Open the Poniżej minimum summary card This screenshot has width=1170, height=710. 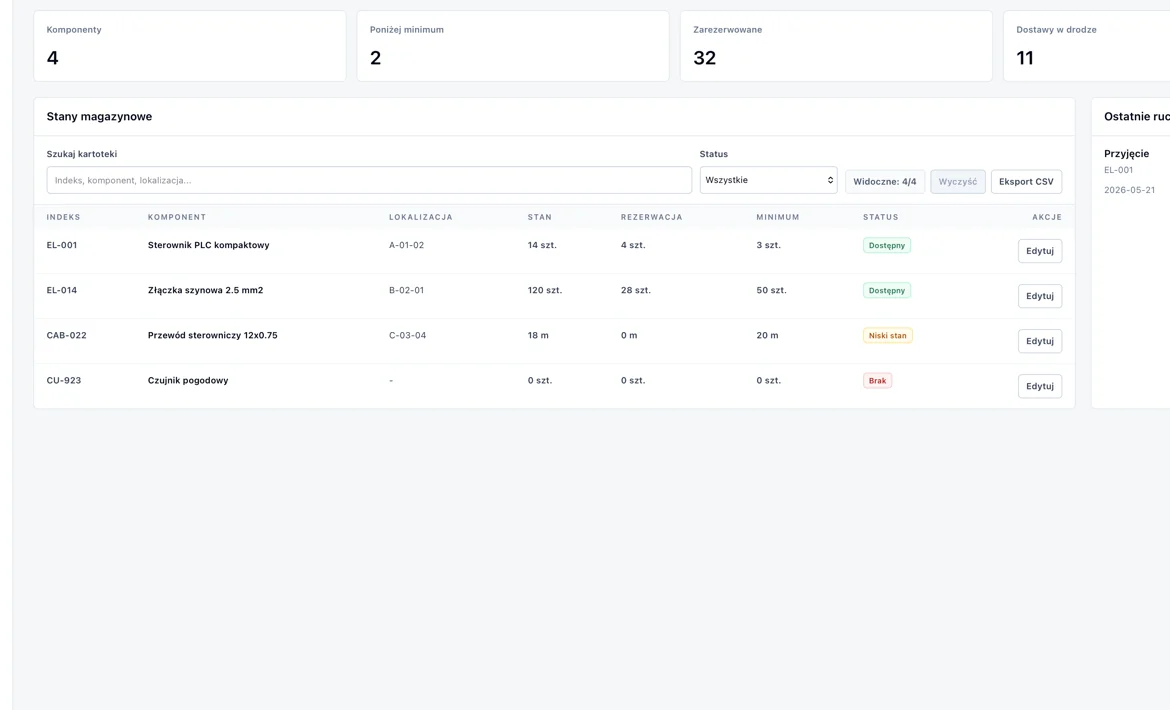[x=513, y=46]
